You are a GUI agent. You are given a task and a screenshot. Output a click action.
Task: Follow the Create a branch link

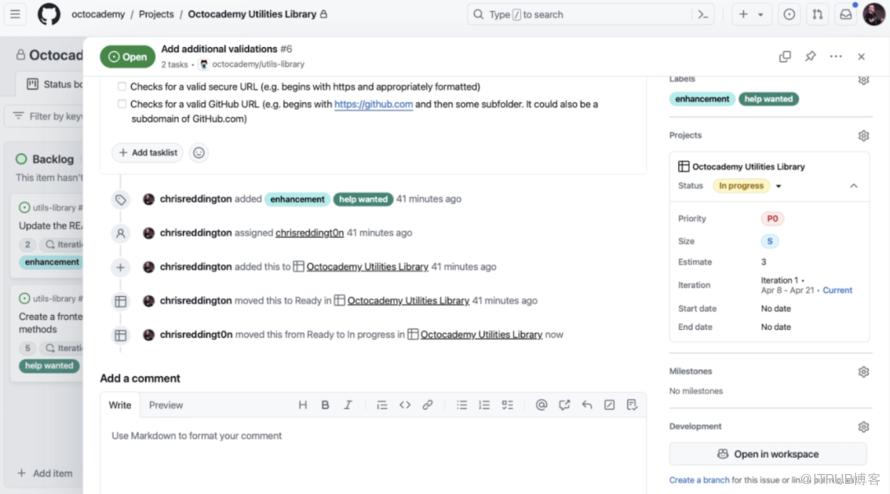(x=699, y=480)
